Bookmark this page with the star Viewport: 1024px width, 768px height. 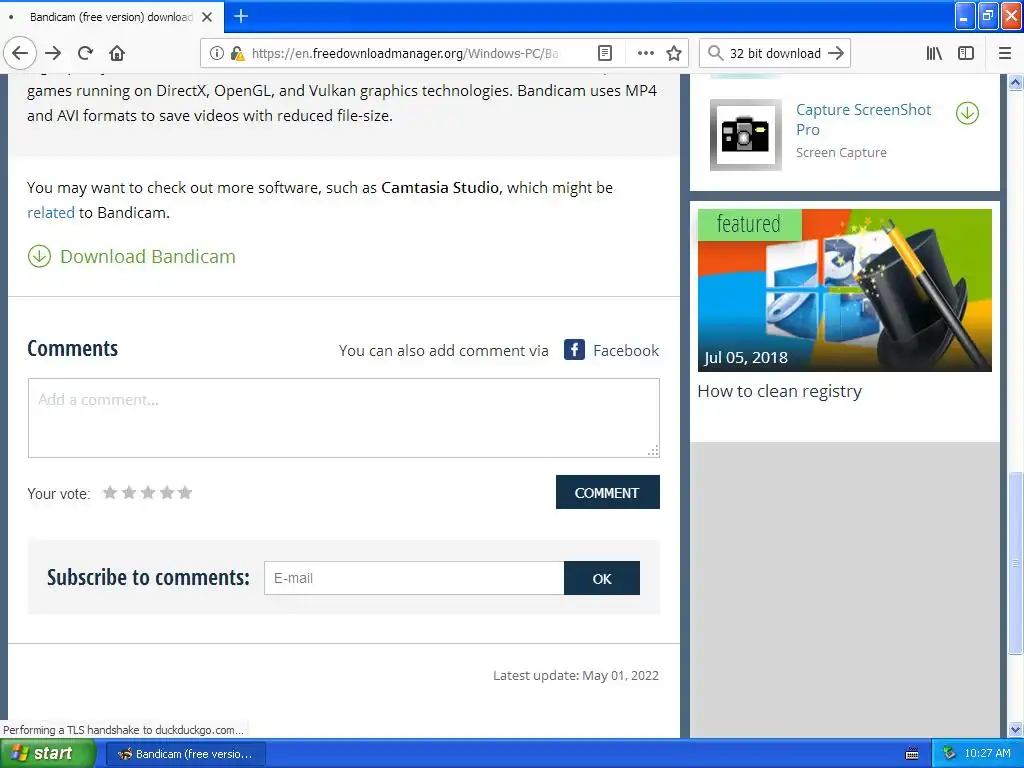tap(674, 54)
